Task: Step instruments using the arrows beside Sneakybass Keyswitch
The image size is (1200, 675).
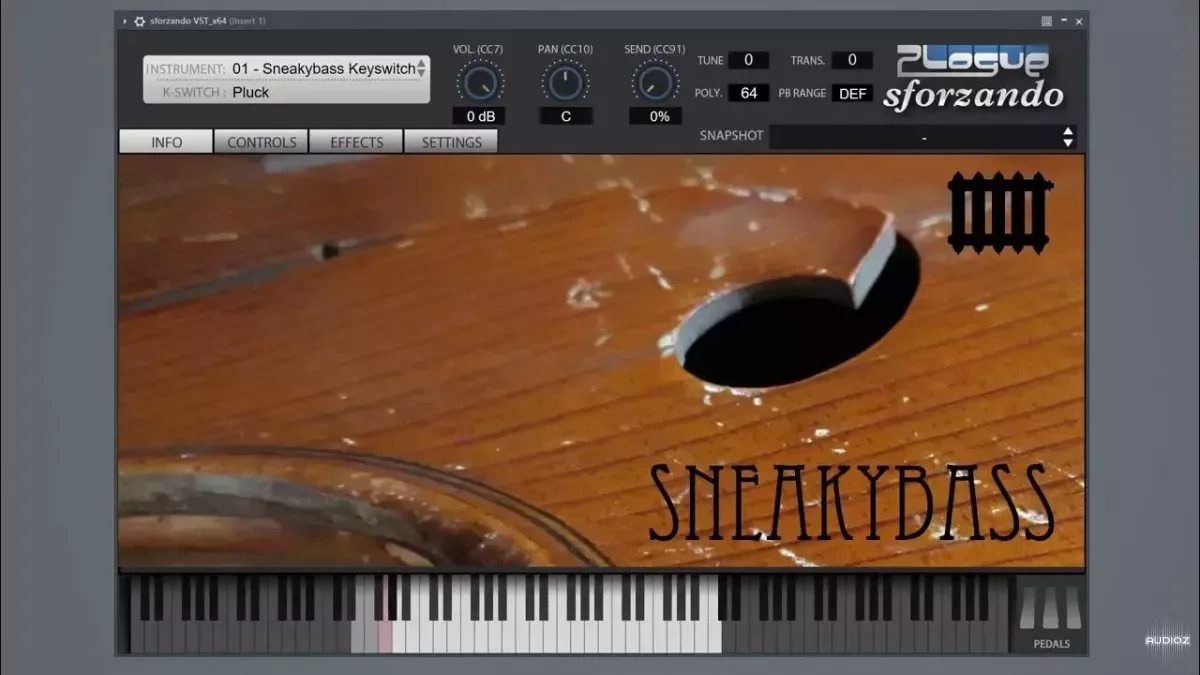Action: [421, 68]
